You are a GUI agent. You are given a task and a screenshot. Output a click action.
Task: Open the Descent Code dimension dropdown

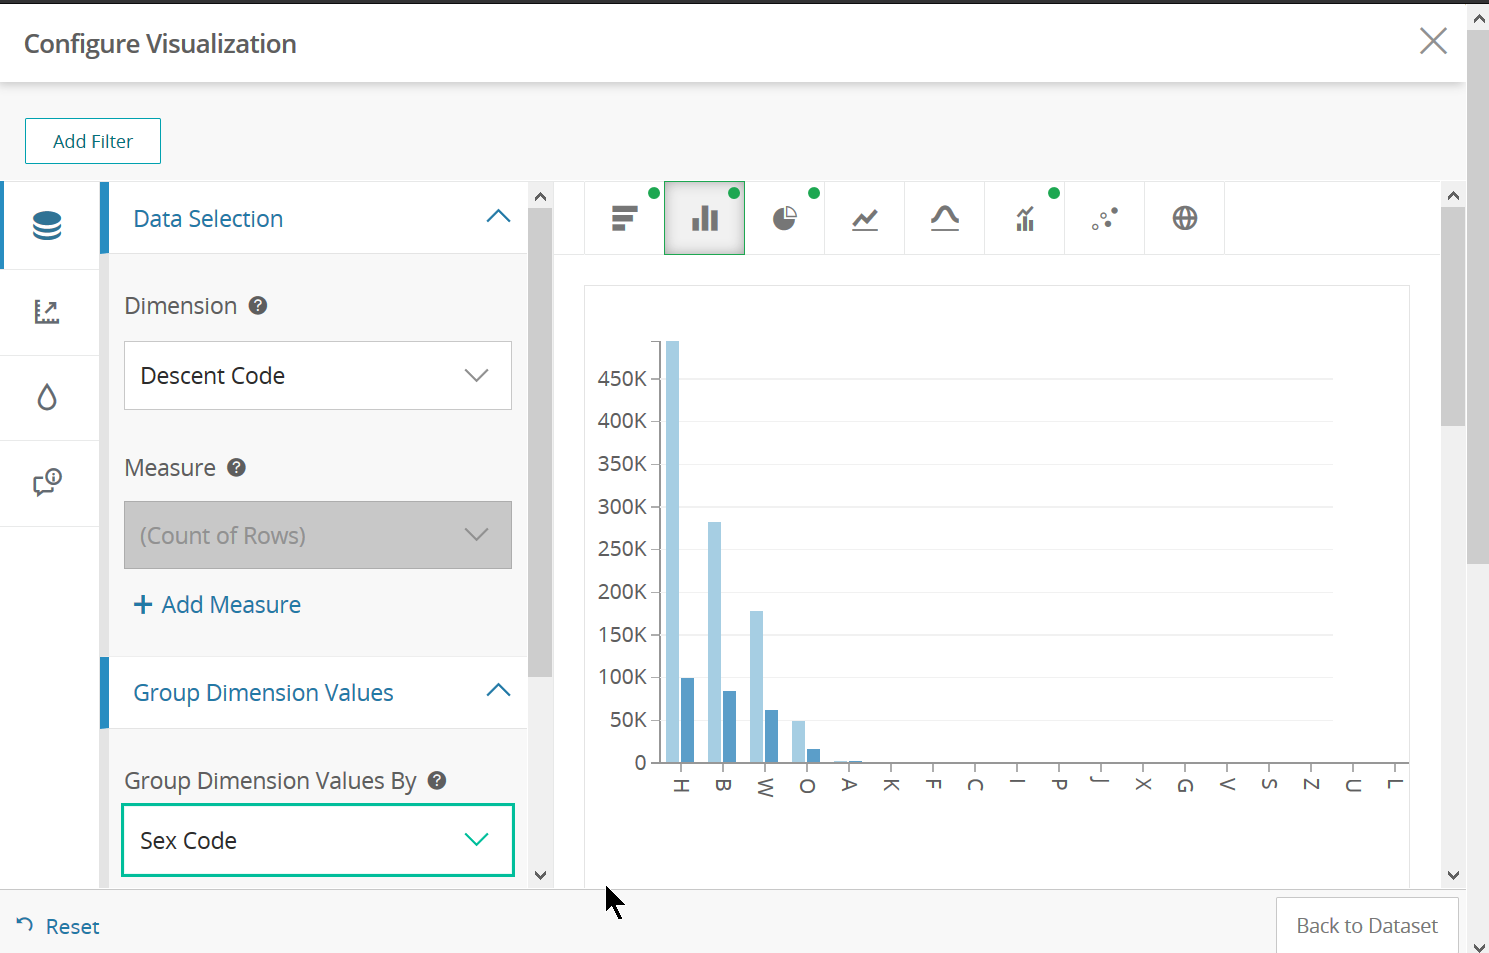318,376
